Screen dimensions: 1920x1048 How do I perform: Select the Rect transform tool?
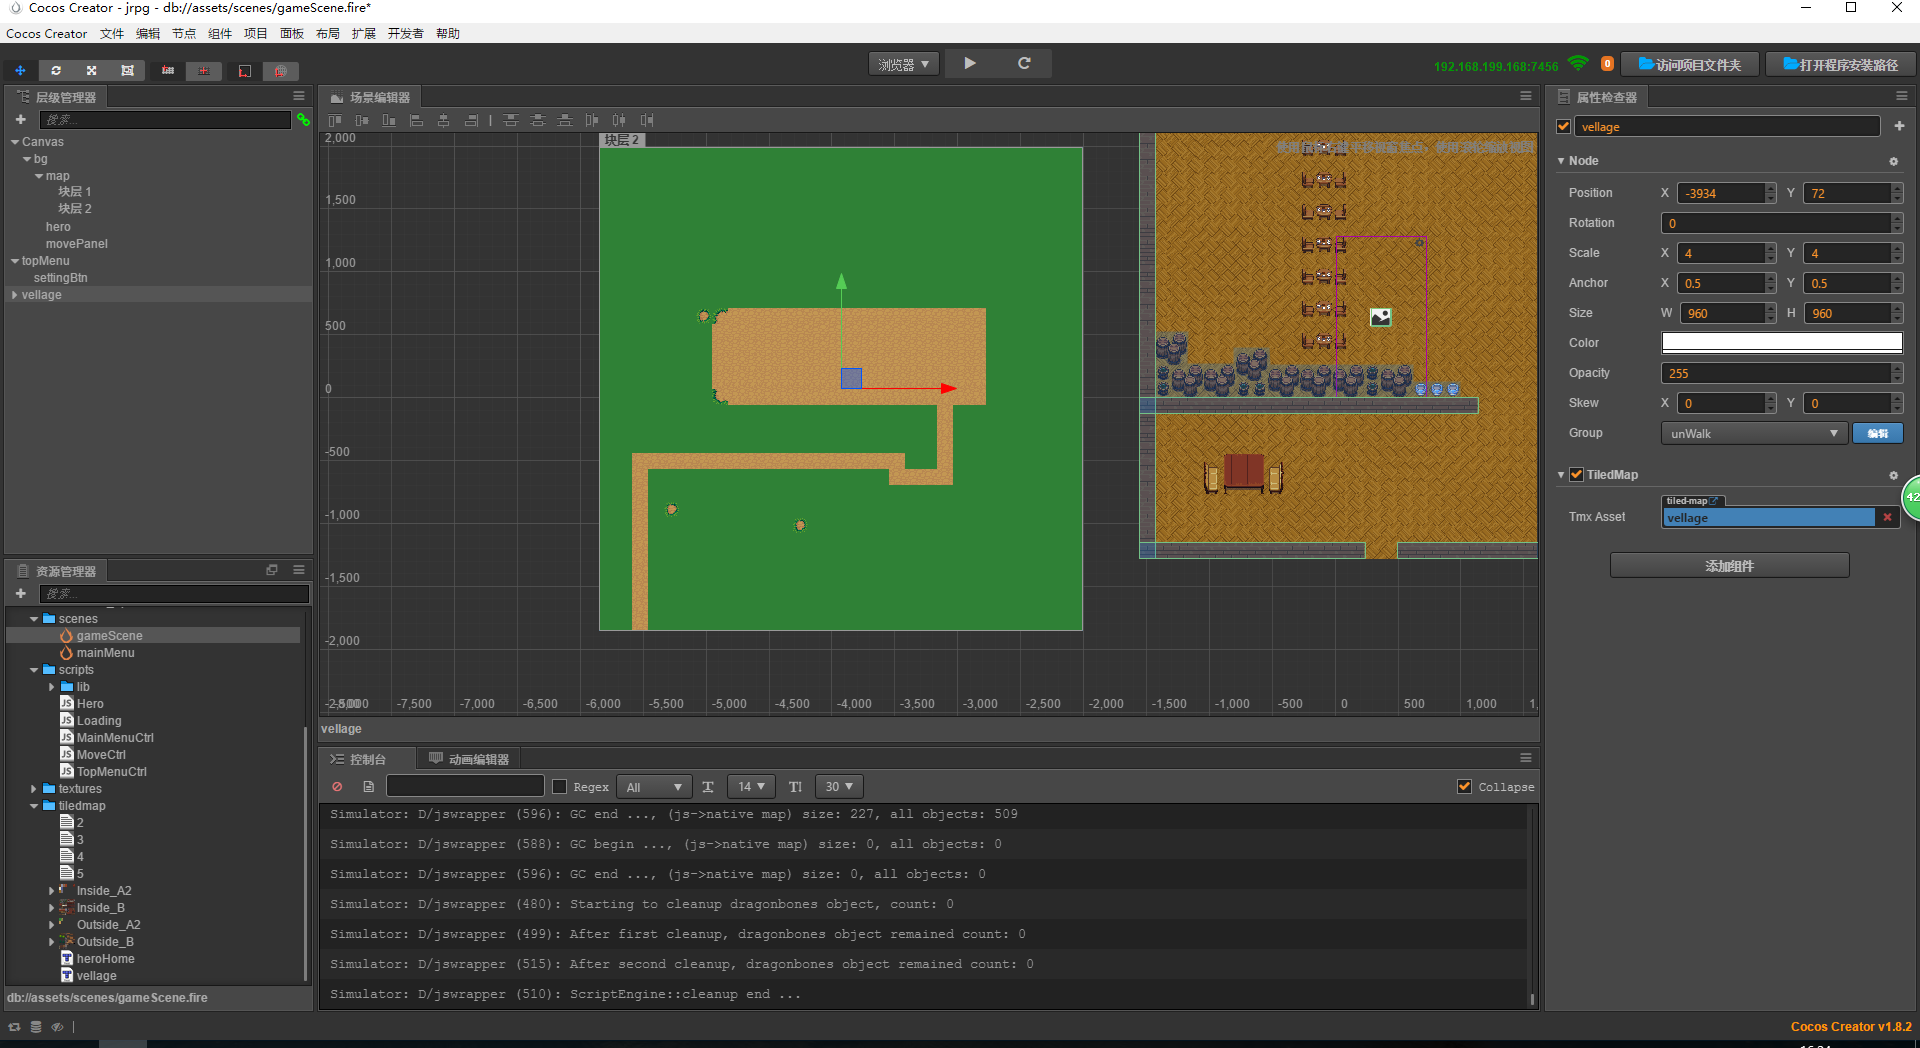click(x=127, y=71)
